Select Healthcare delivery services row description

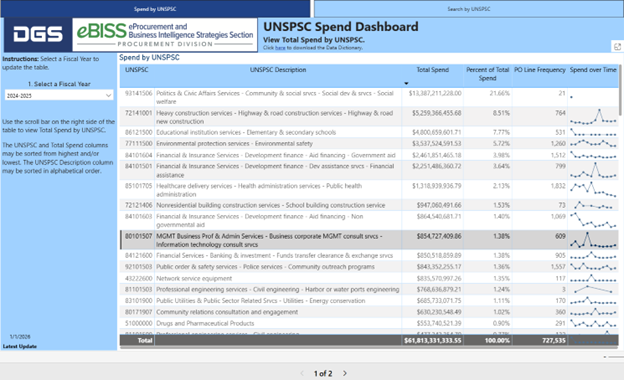(259, 190)
